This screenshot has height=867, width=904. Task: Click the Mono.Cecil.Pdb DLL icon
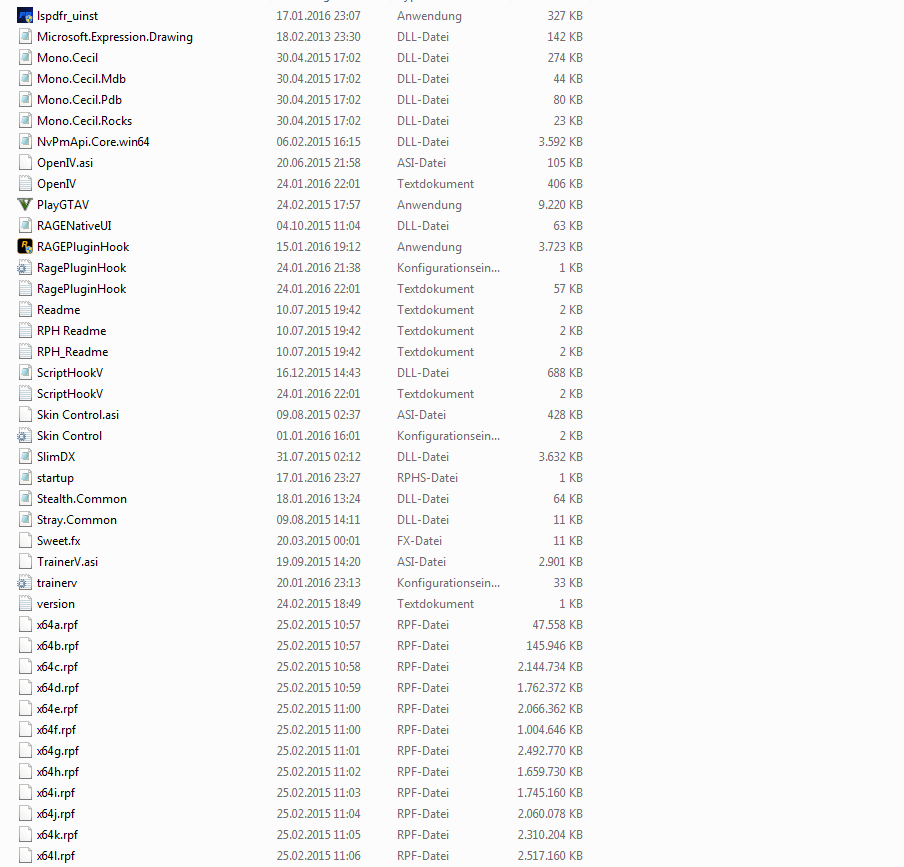tap(25, 100)
